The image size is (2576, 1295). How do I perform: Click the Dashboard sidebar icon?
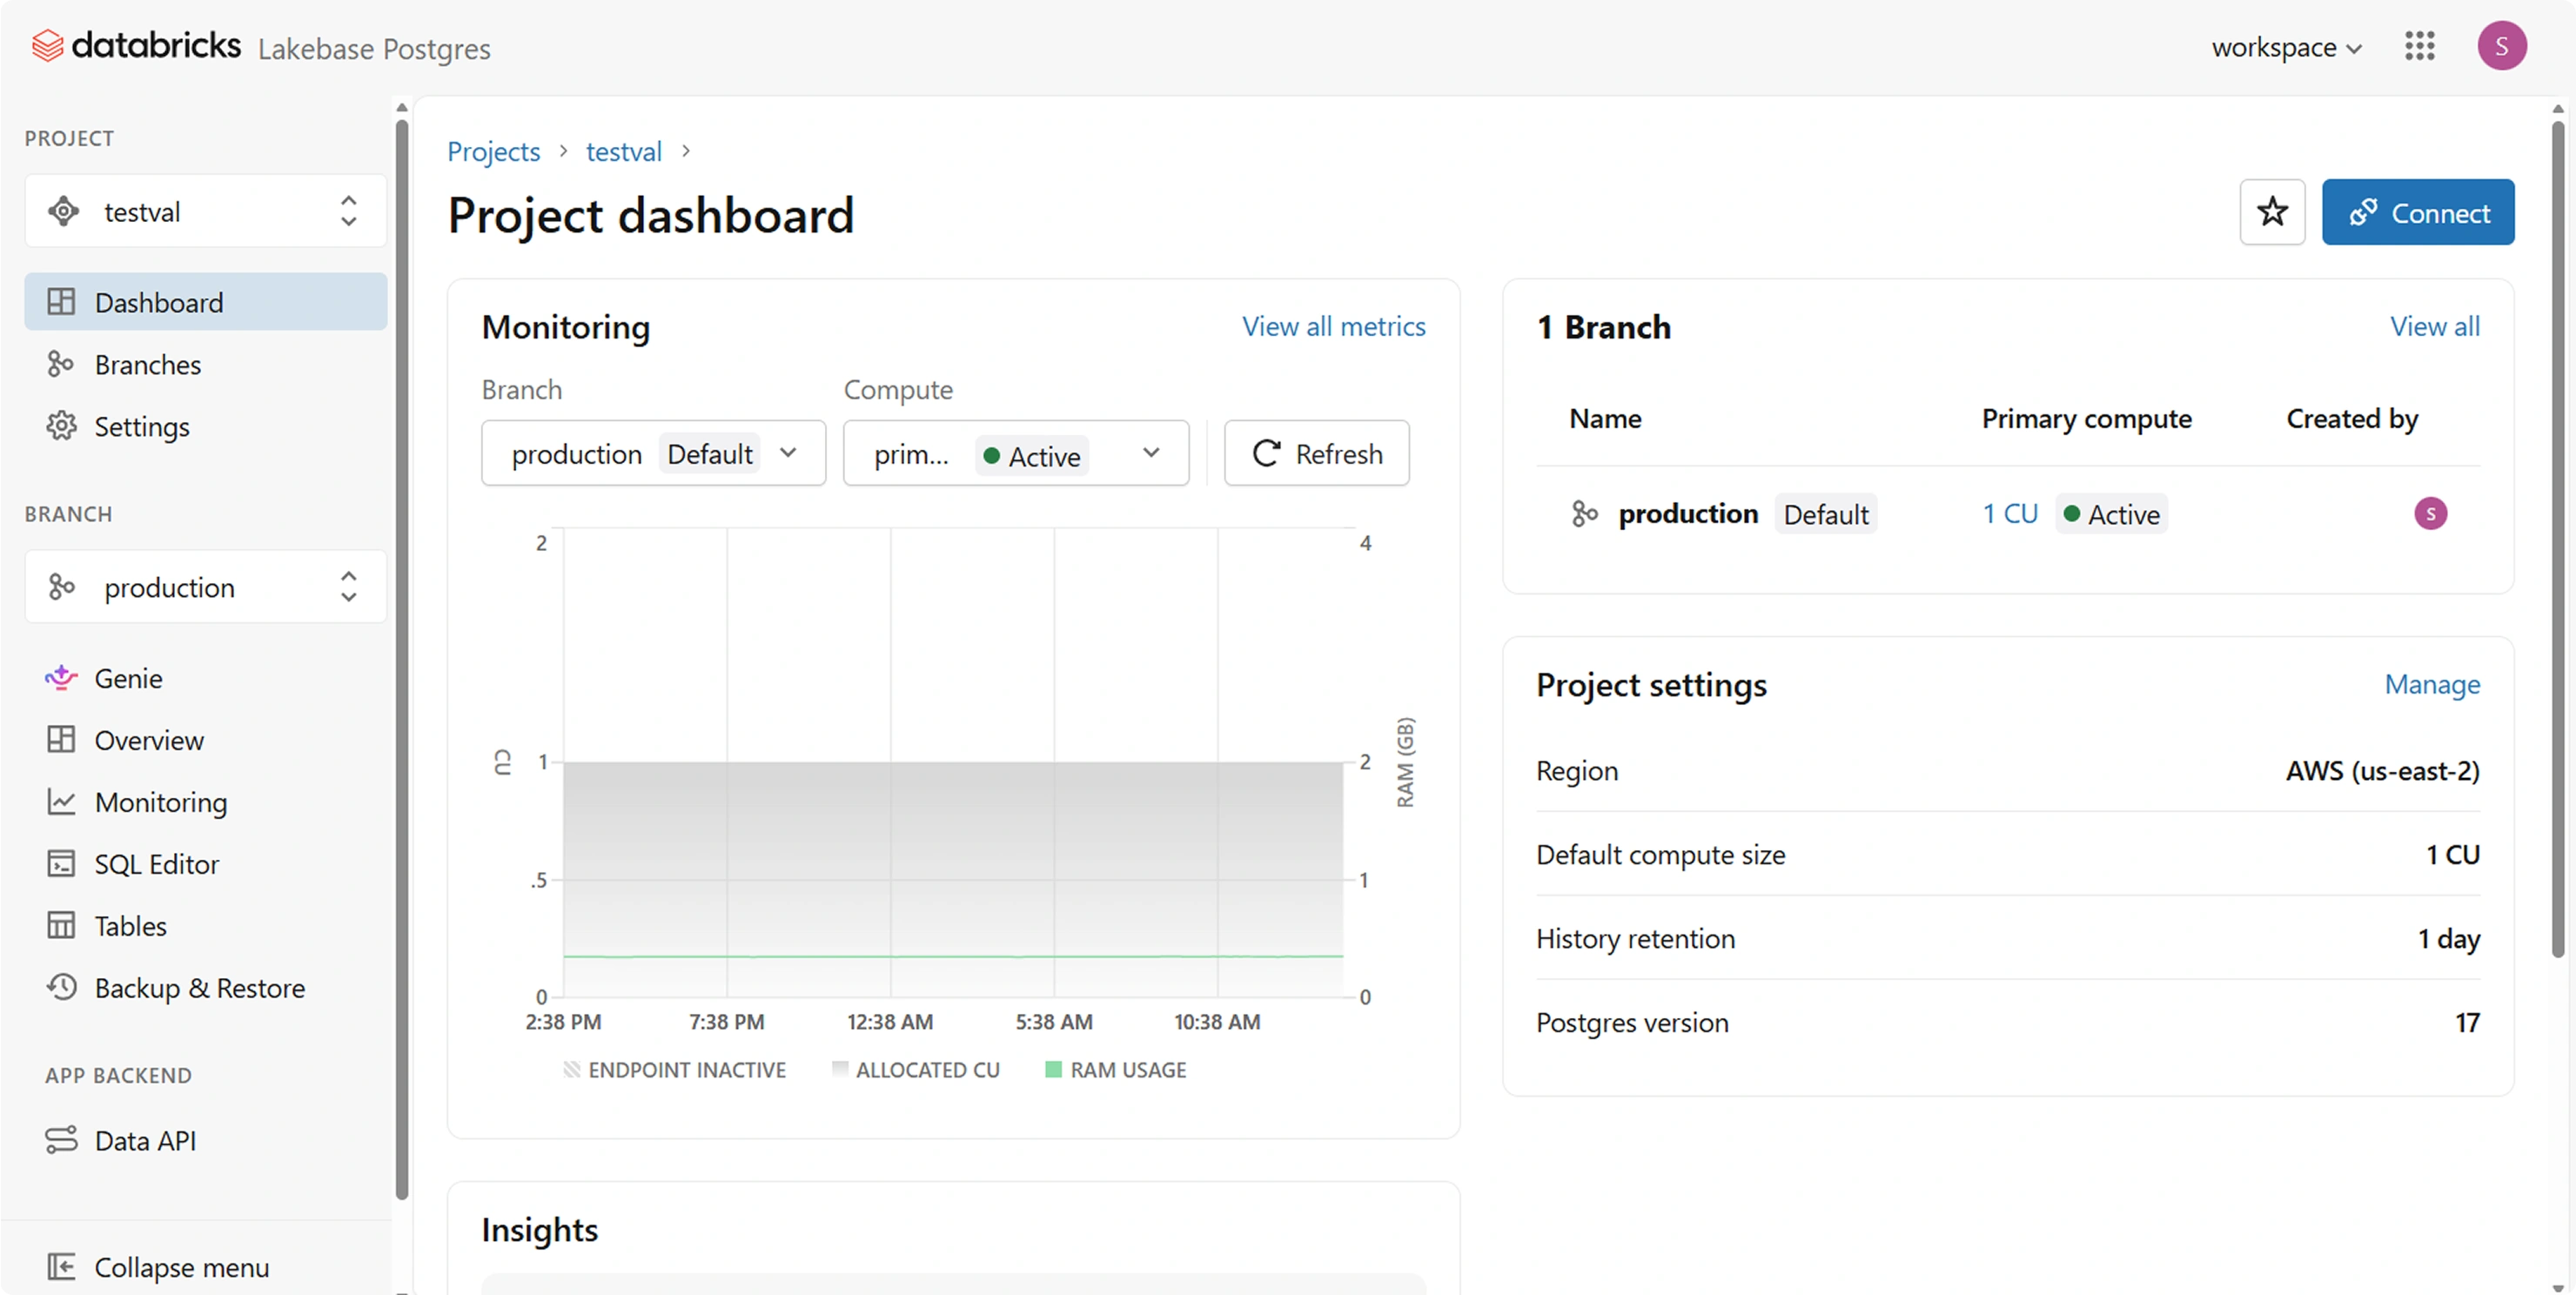pos(61,302)
